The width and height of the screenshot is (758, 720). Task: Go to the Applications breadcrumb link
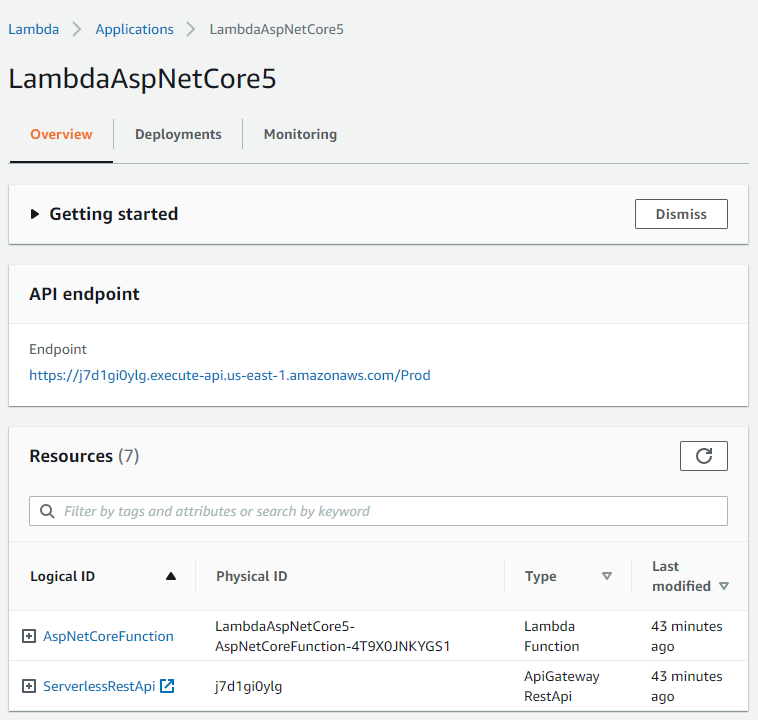pyautogui.click(x=134, y=29)
